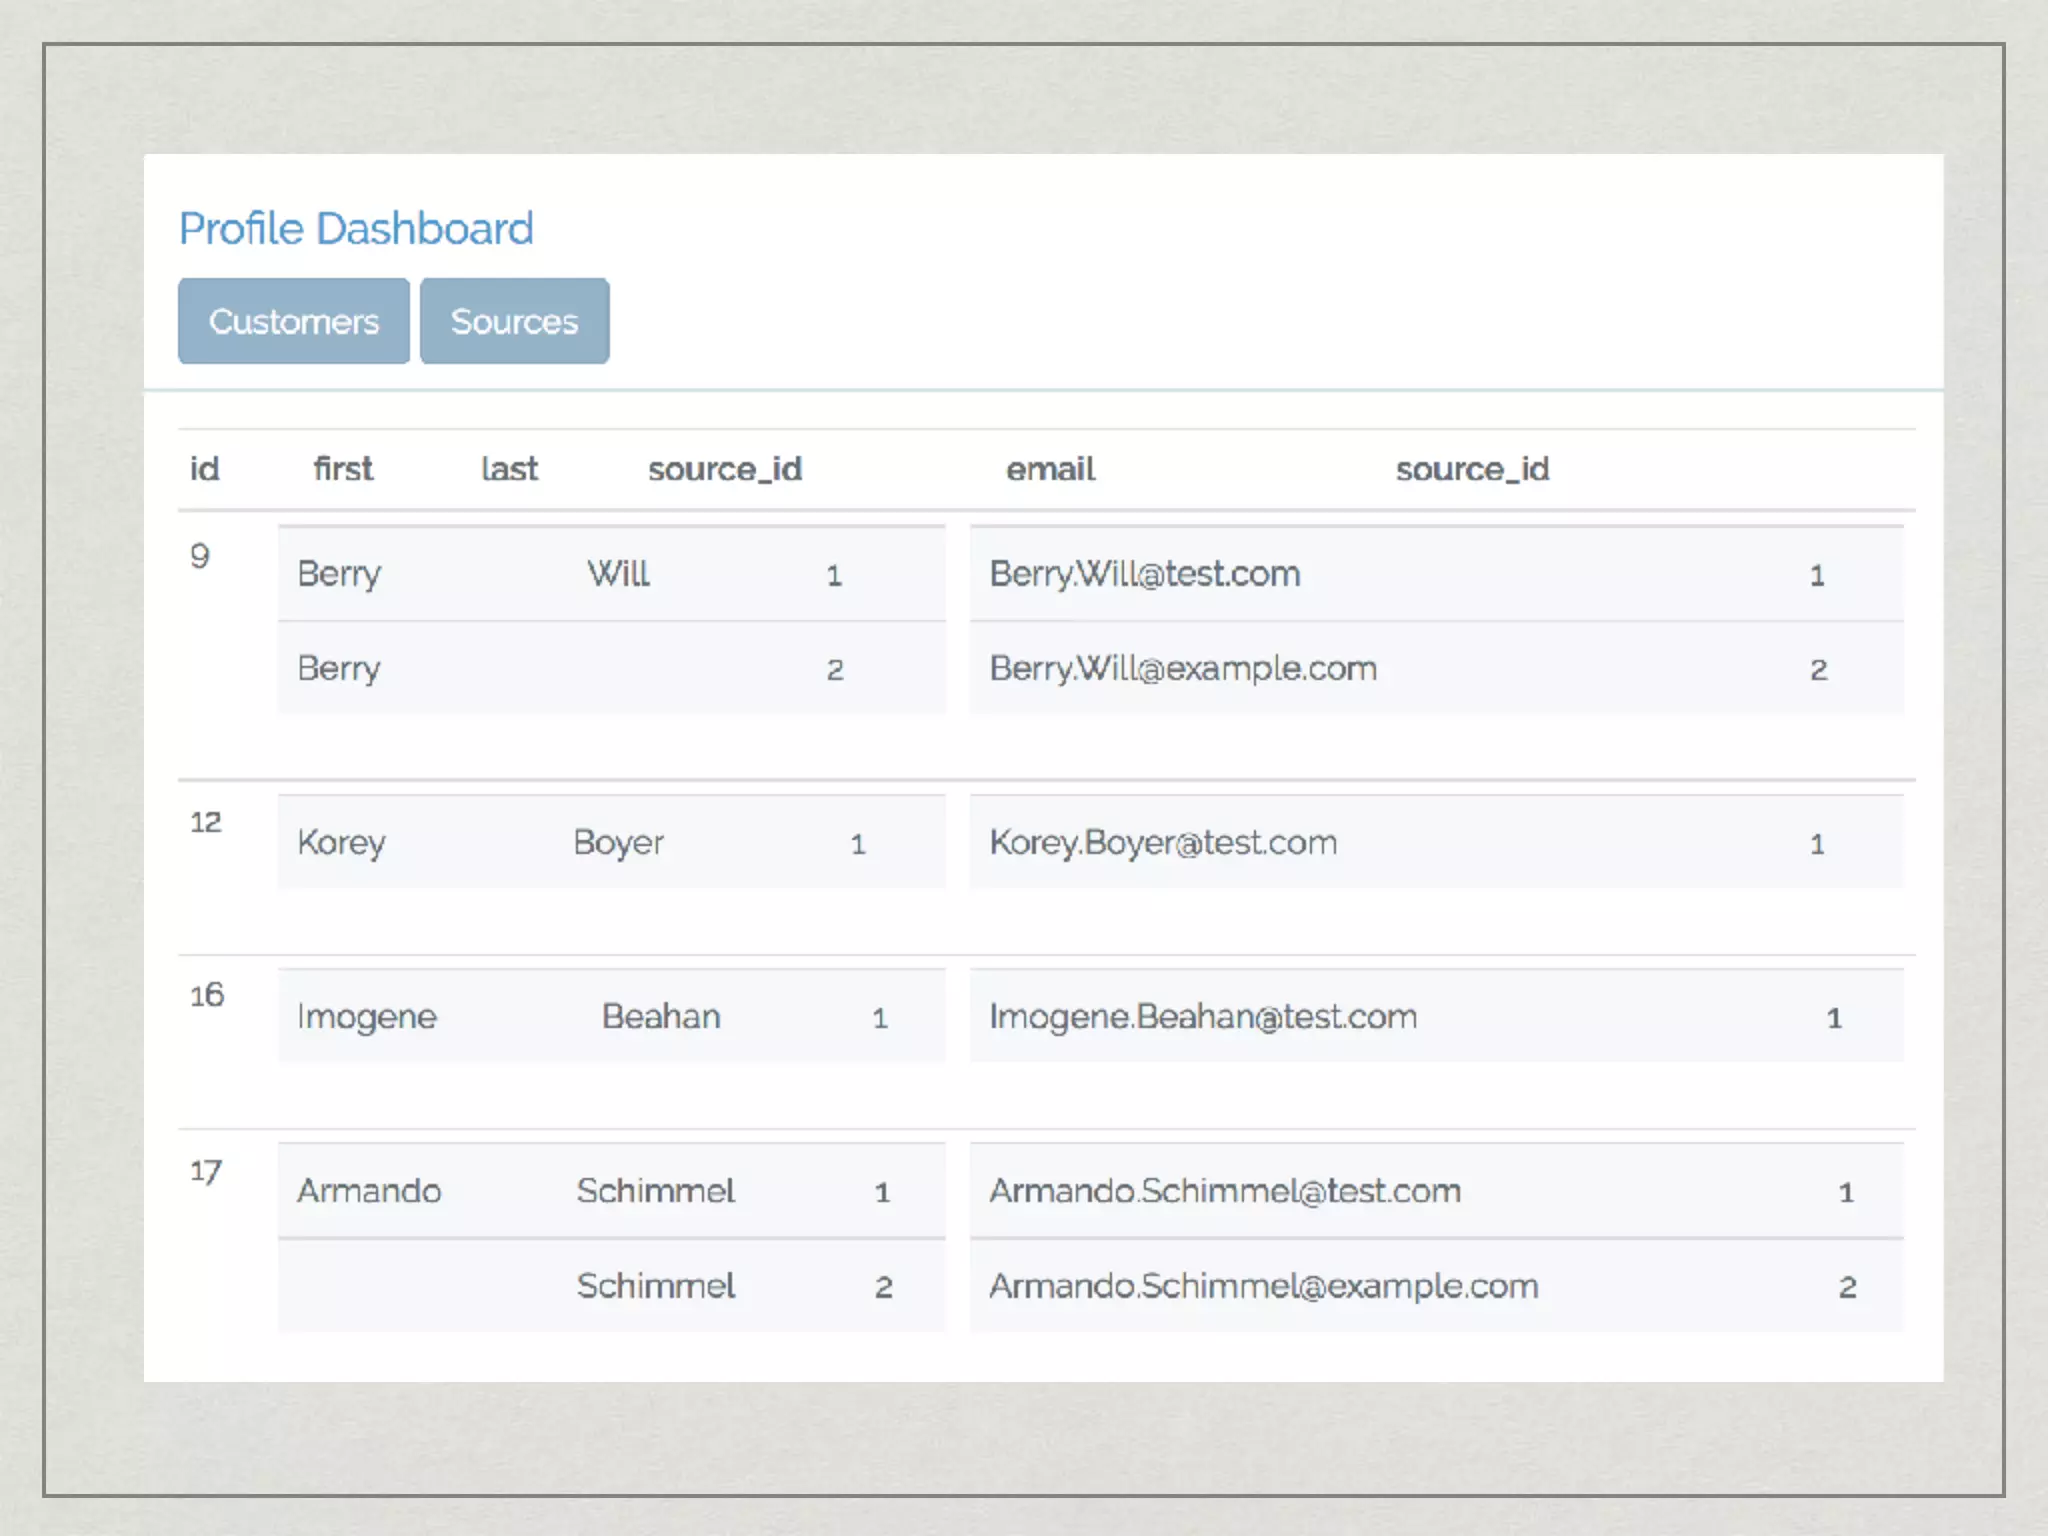Click the last name column header
Viewport: 2048px width, 1536px height.
[509, 469]
